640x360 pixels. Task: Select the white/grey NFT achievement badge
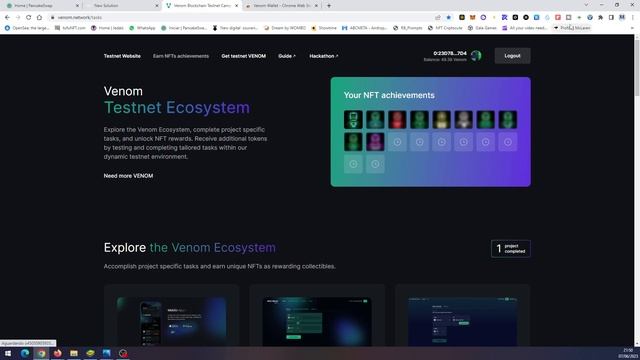463,120
